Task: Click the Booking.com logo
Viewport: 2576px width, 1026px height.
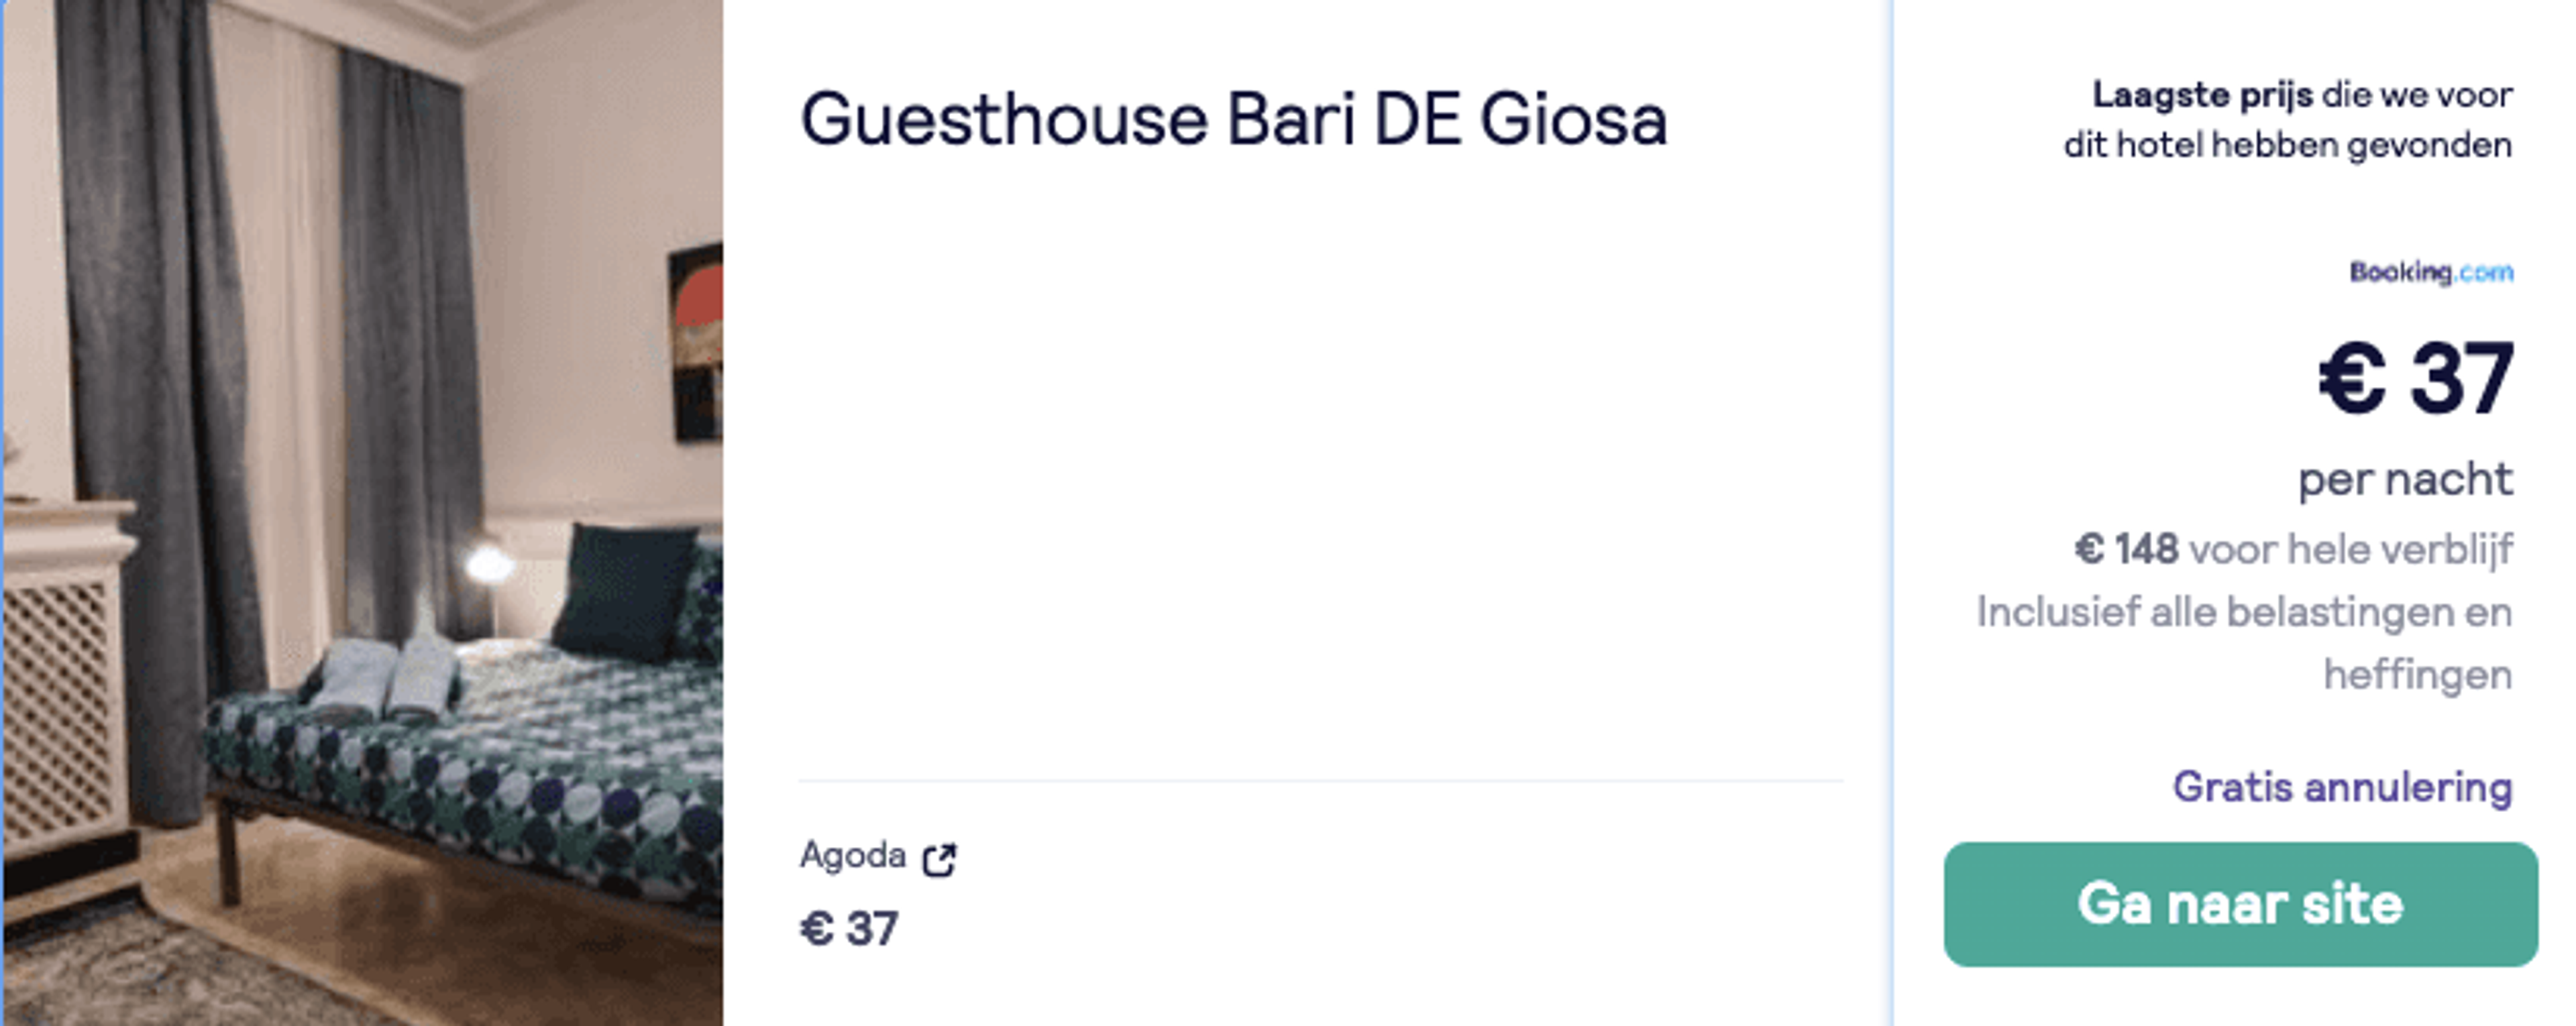Action: 2431,272
